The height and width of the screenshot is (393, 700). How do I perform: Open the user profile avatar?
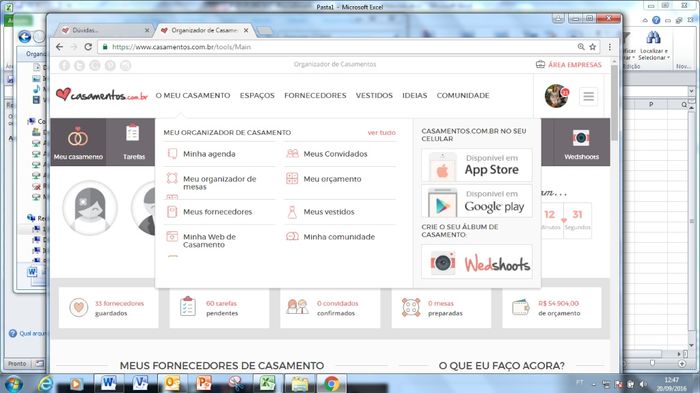(556, 96)
